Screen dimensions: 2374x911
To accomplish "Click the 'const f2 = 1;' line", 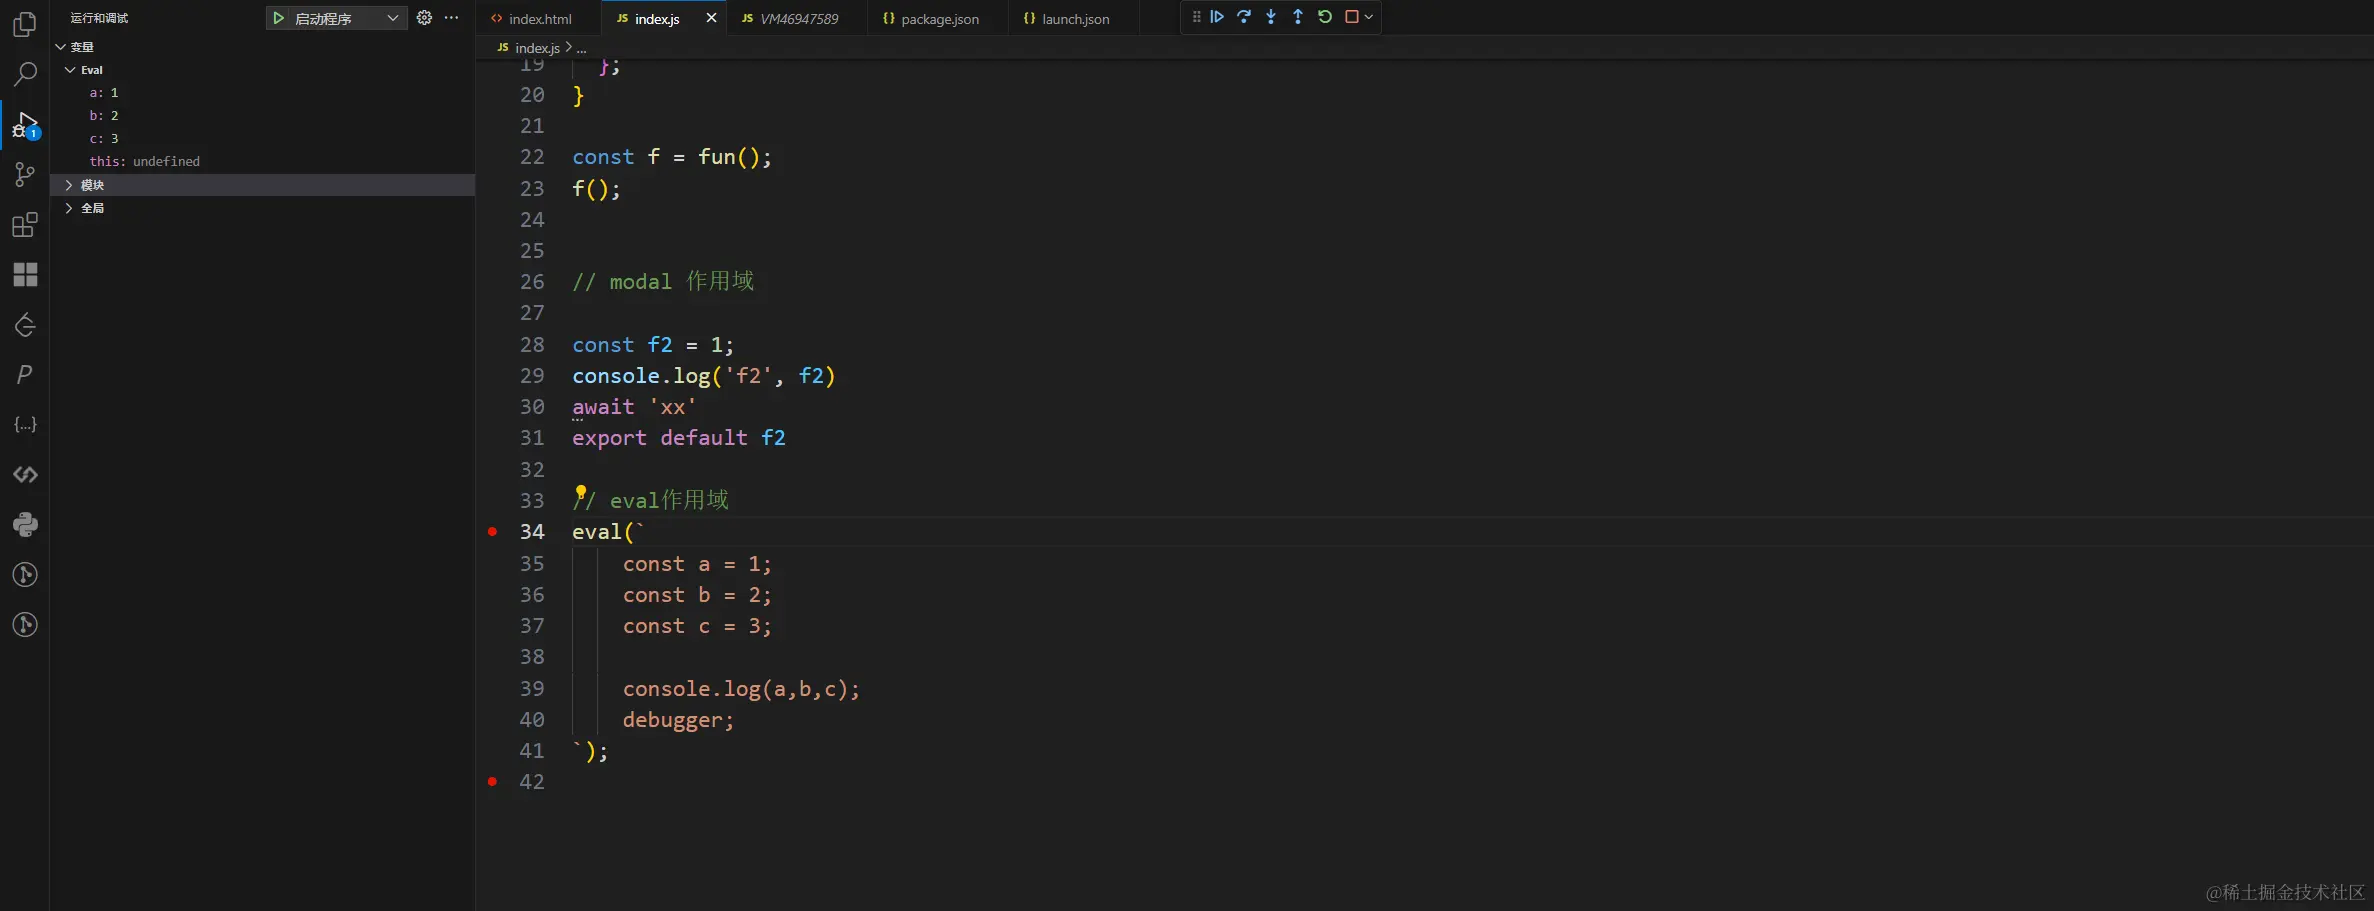I will 653,345.
